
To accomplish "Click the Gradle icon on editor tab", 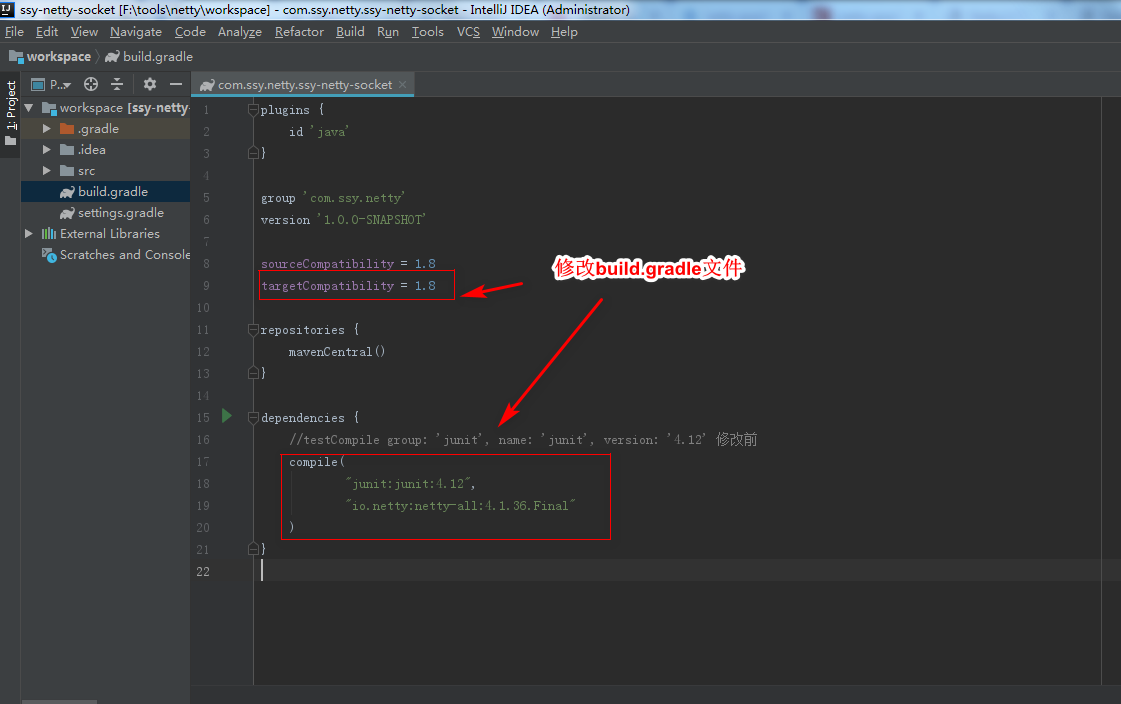I will [x=207, y=85].
